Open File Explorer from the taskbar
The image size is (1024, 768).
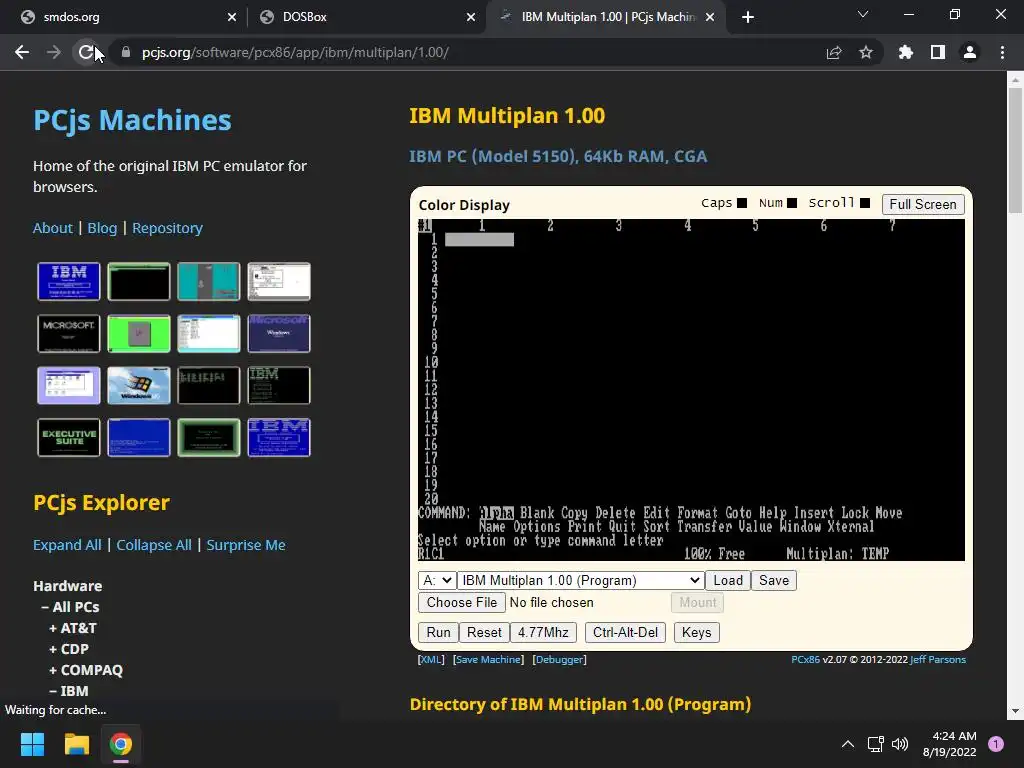[x=76, y=744]
